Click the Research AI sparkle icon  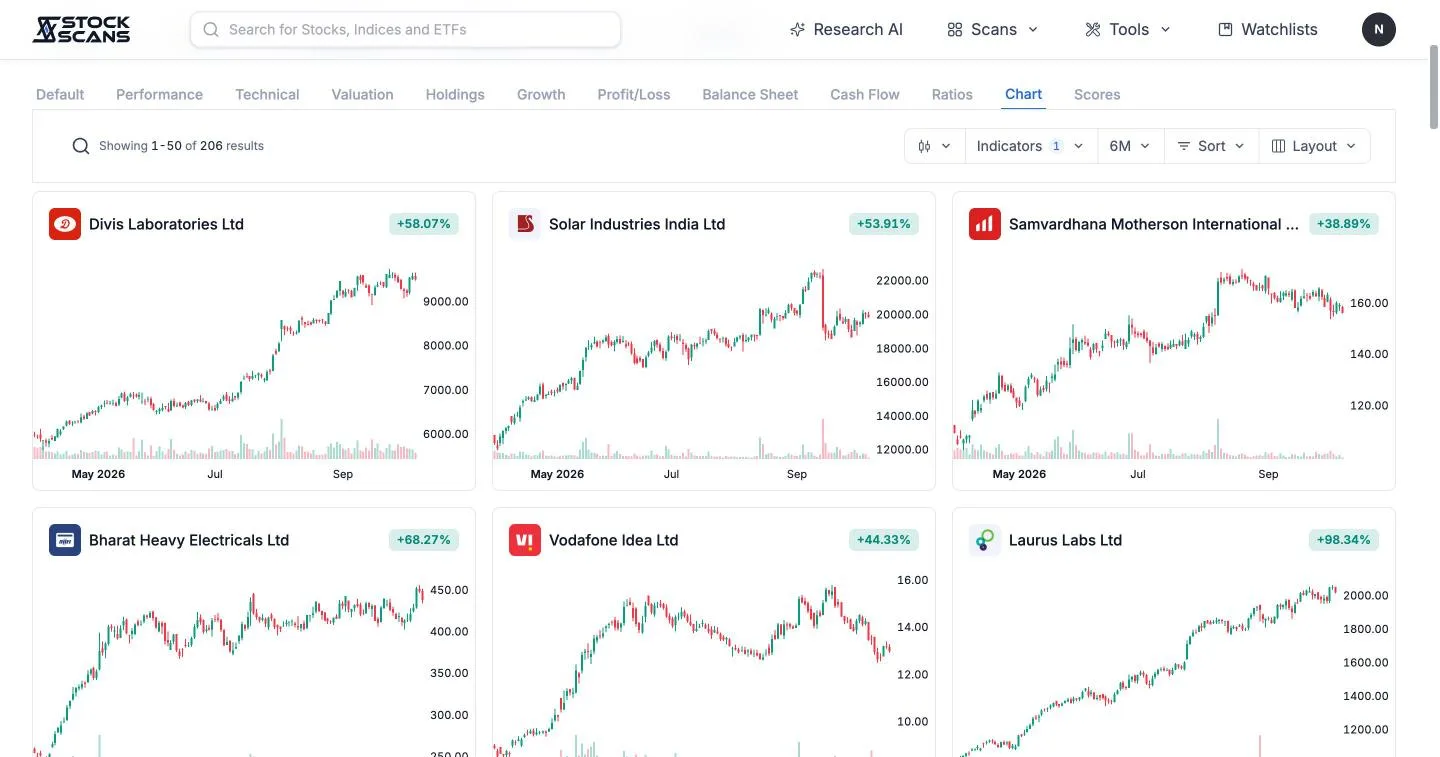[797, 30]
